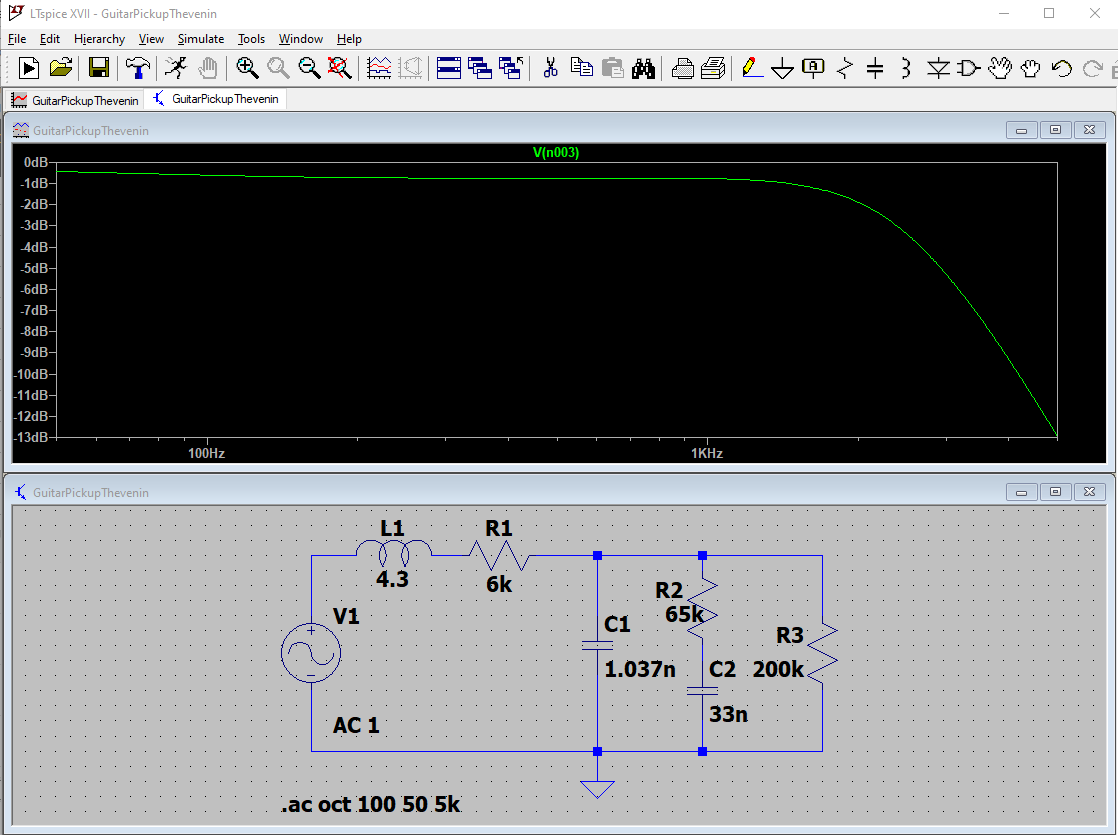
Task: Open the Control Panel hammer icon
Action: pyautogui.click(x=137, y=68)
